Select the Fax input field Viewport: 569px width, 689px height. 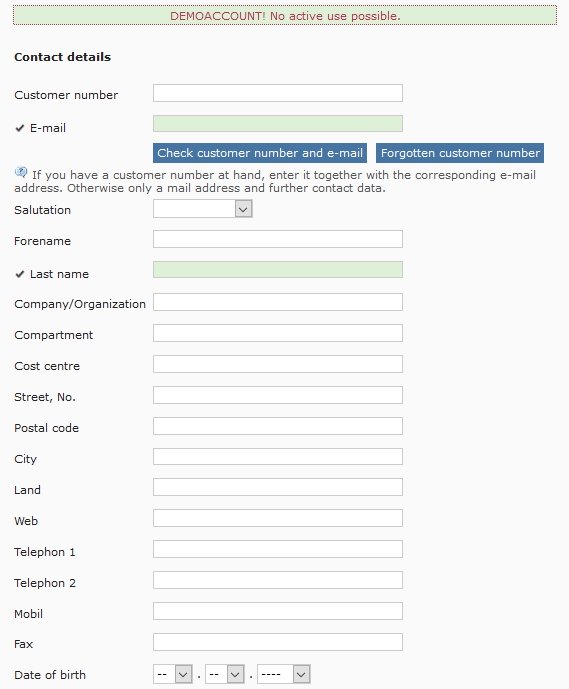[x=278, y=642]
